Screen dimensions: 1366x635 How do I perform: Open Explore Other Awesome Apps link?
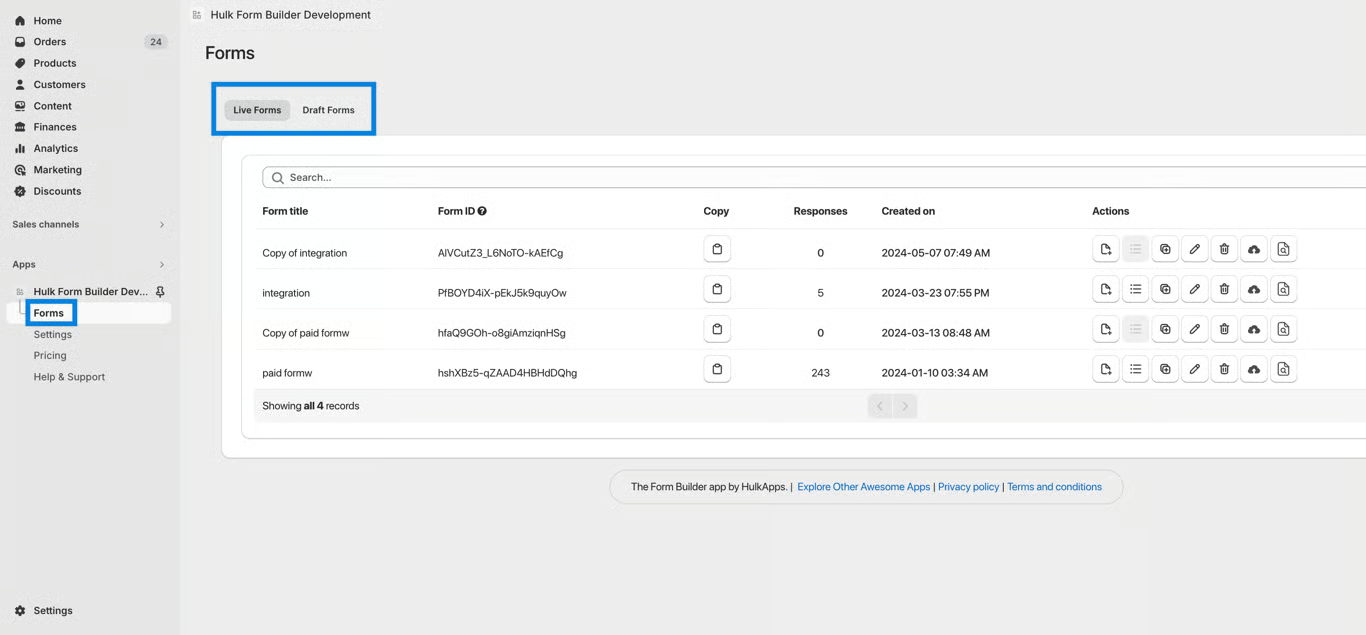point(864,487)
